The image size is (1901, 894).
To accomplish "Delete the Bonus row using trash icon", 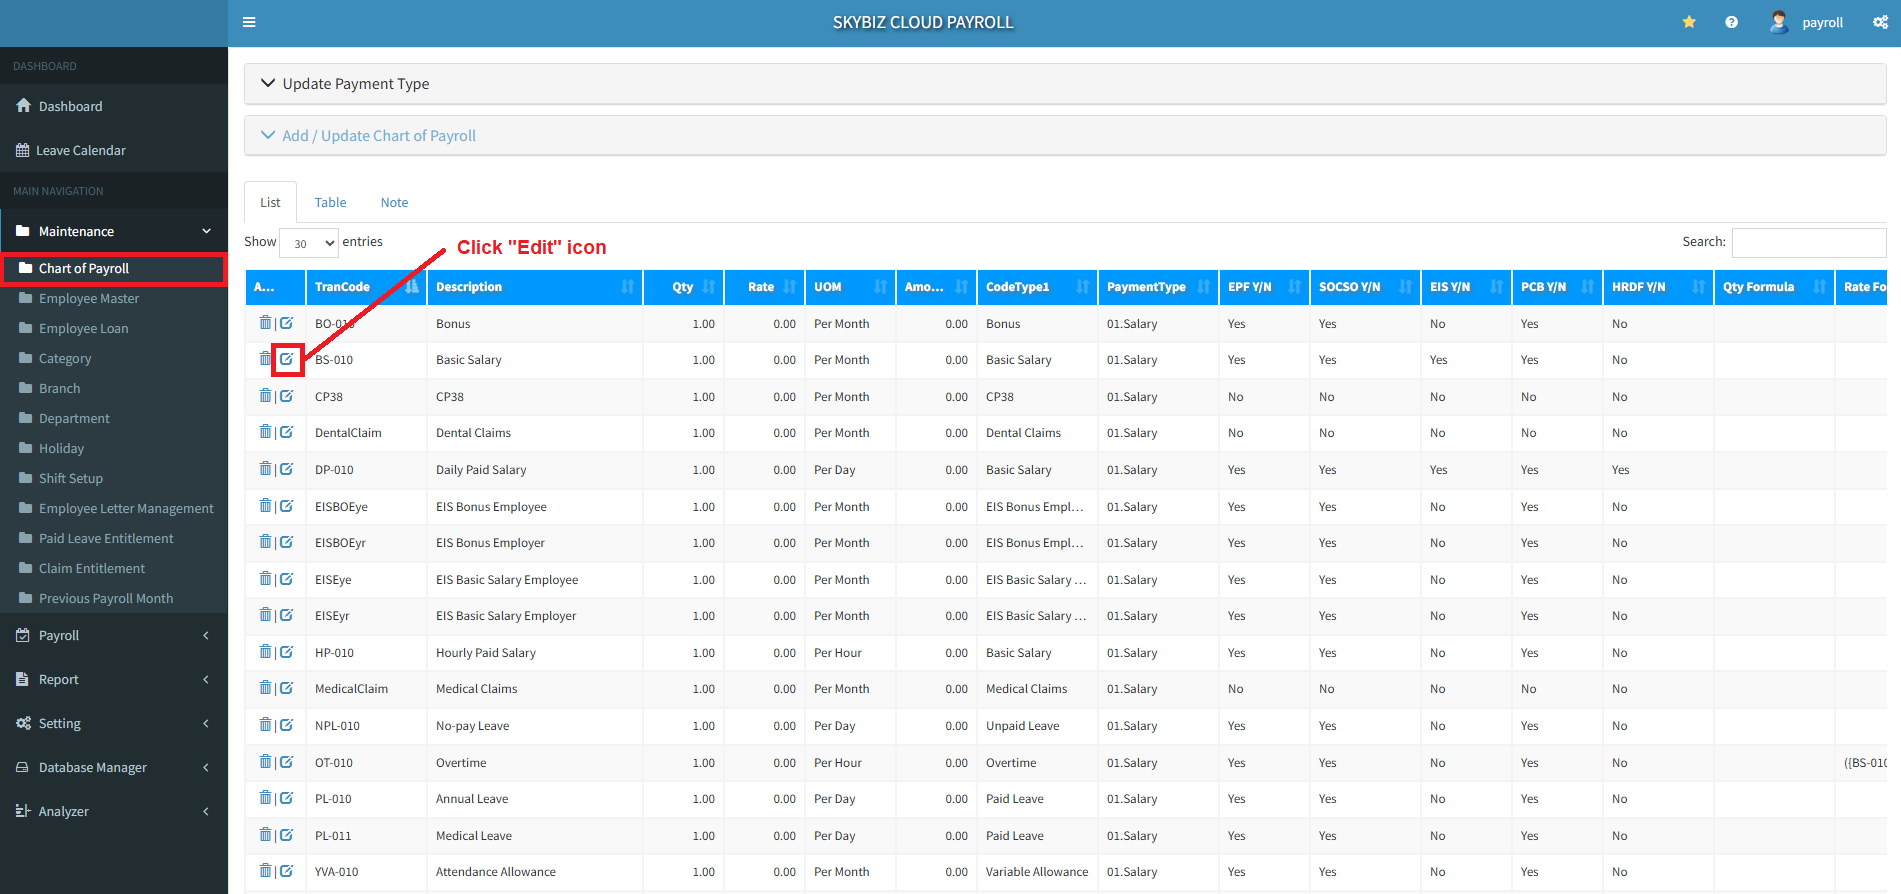I will pyautogui.click(x=265, y=323).
